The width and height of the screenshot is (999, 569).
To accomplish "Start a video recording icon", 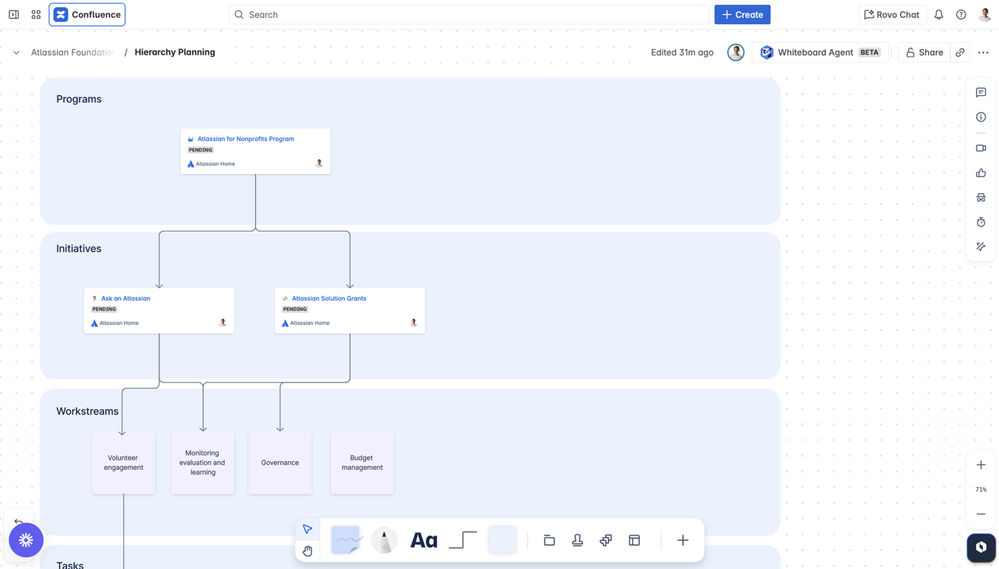I will tap(981, 148).
